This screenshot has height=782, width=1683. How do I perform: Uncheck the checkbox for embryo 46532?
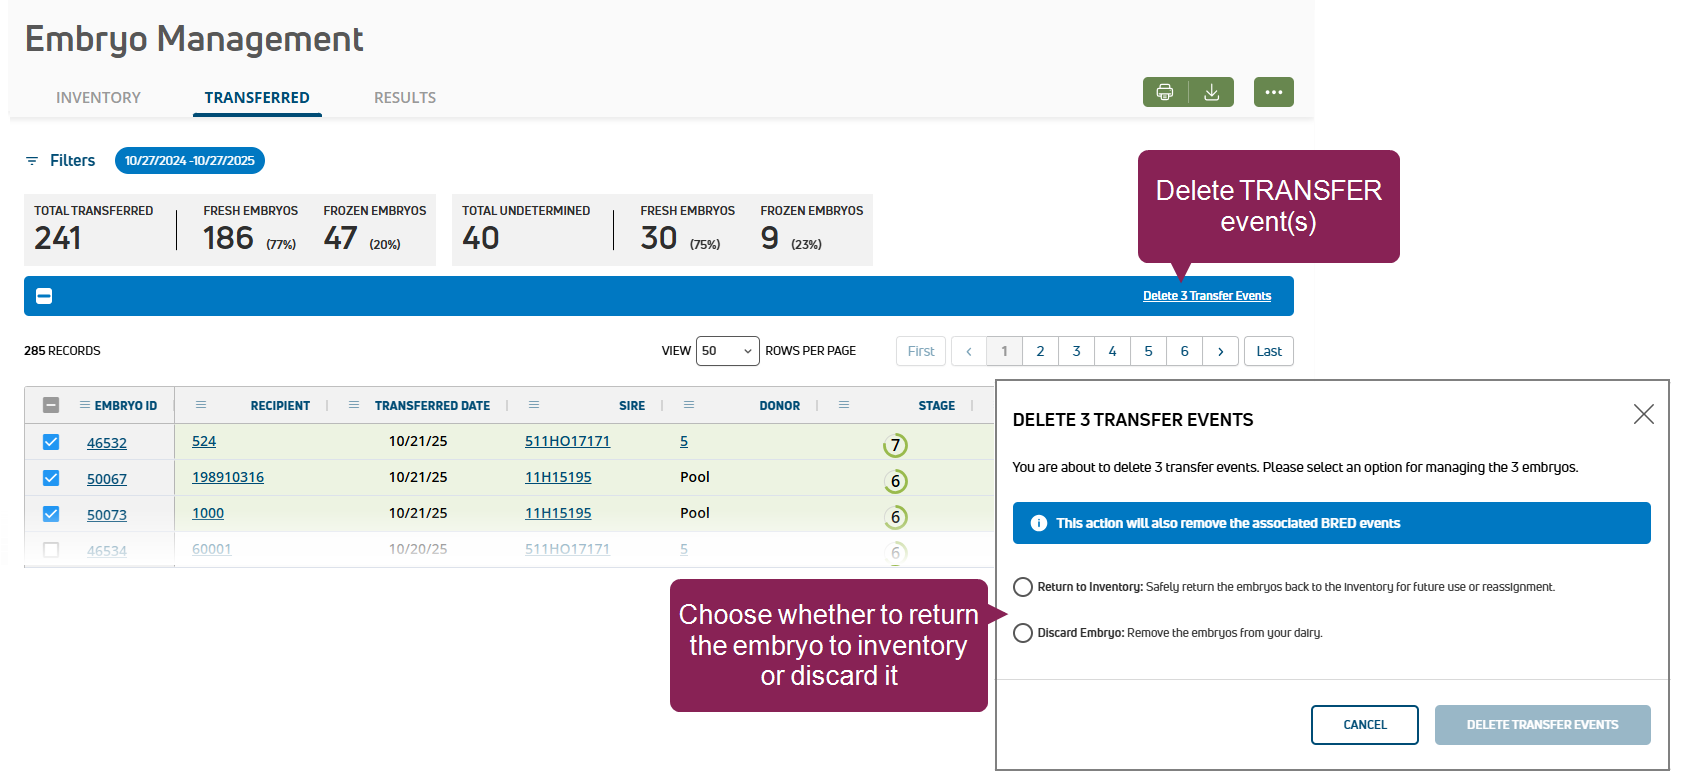[51, 442]
